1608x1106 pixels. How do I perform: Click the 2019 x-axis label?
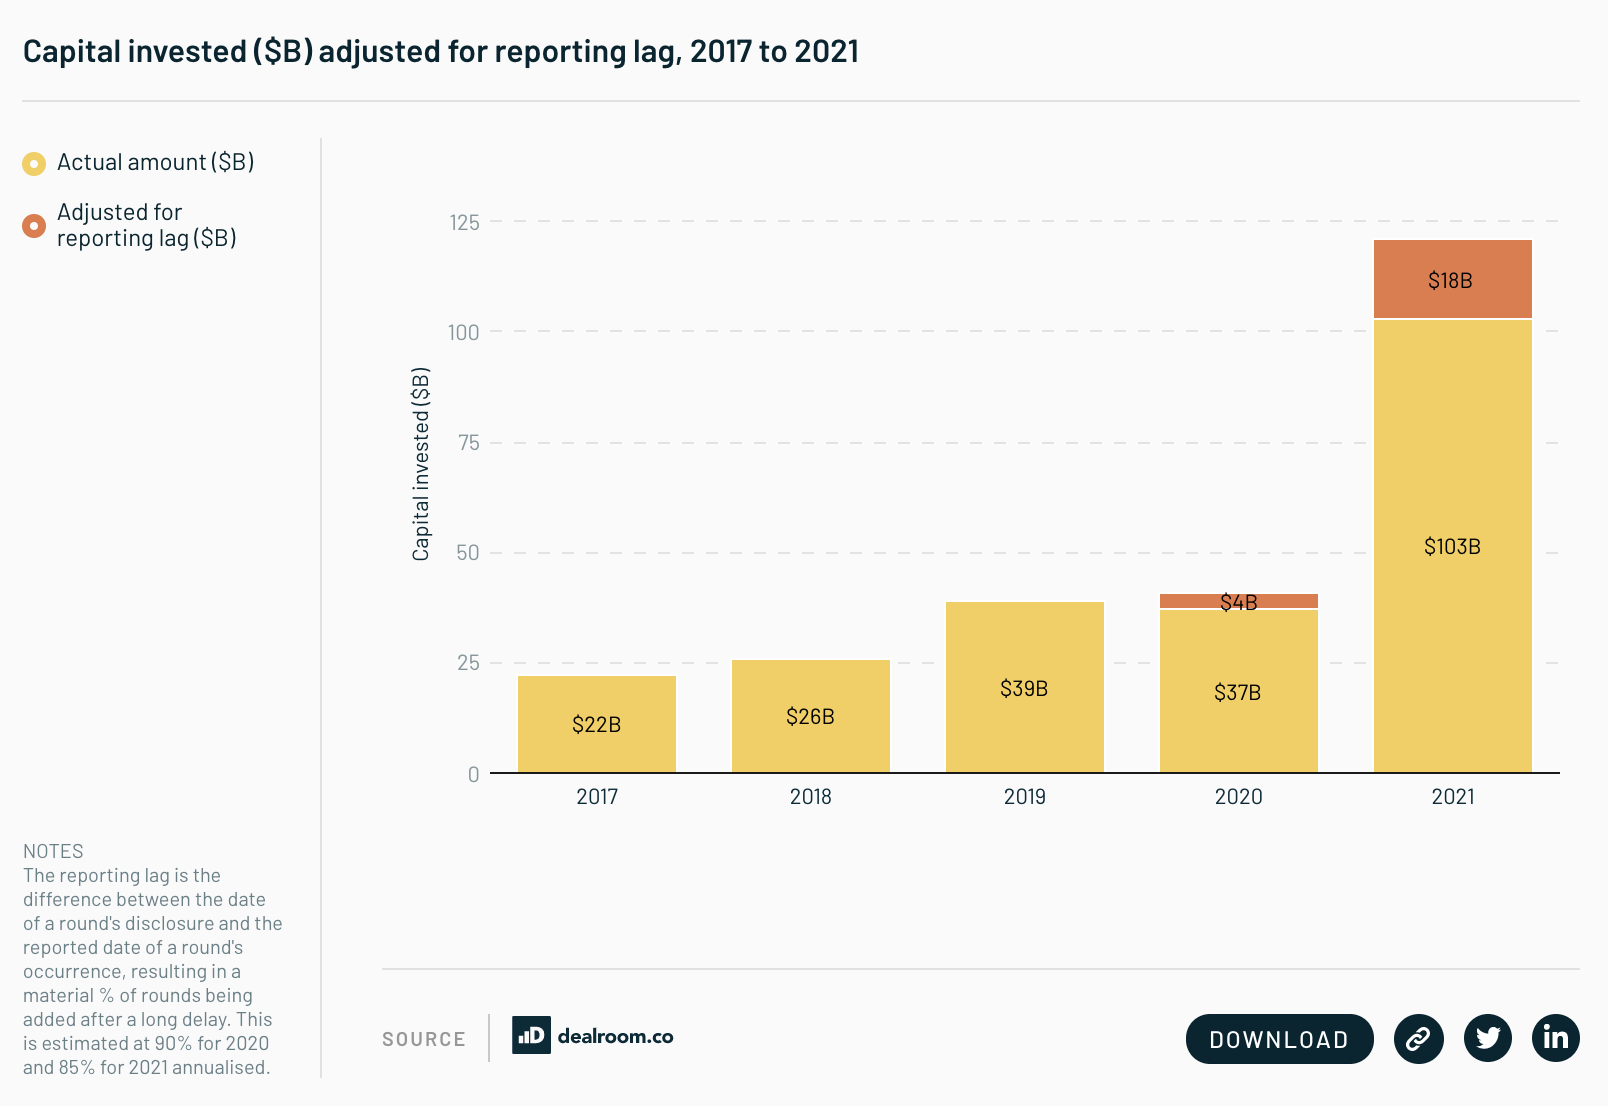[x=1025, y=797]
